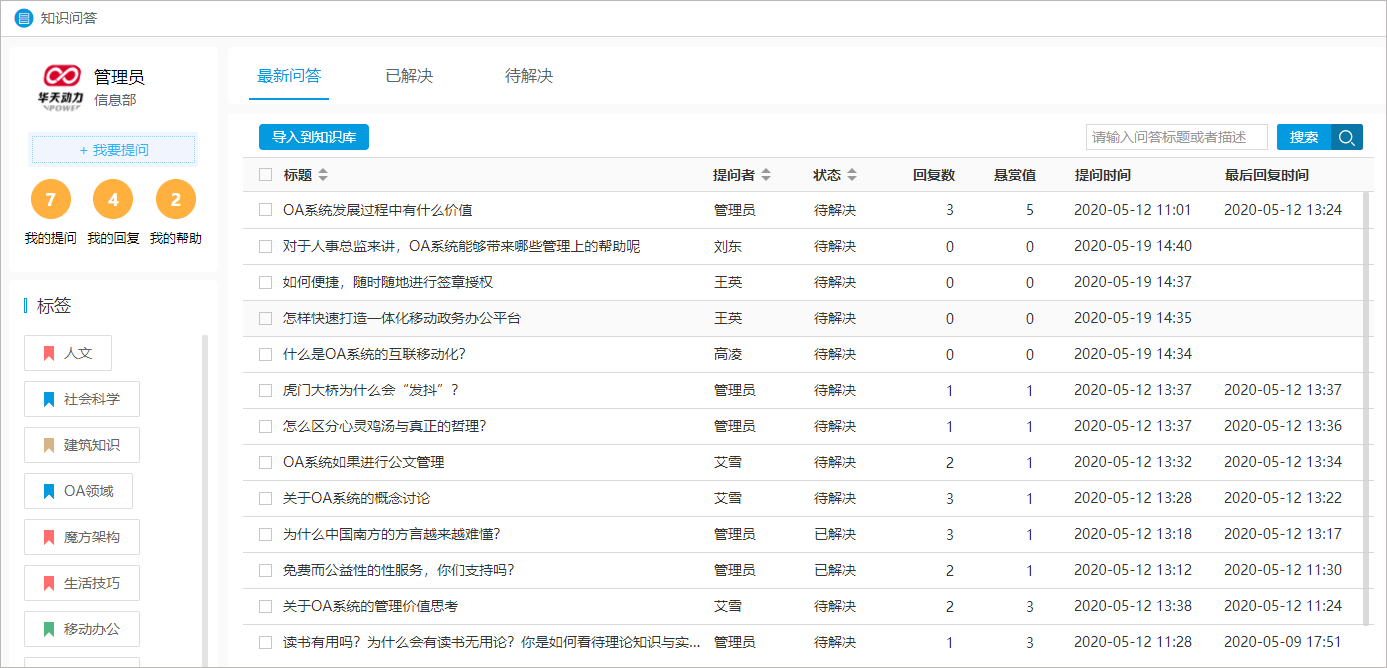The image size is (1387, 668).
Task: Open 我的帮助 via the orange 2 badge
Action: coord(176,199)
